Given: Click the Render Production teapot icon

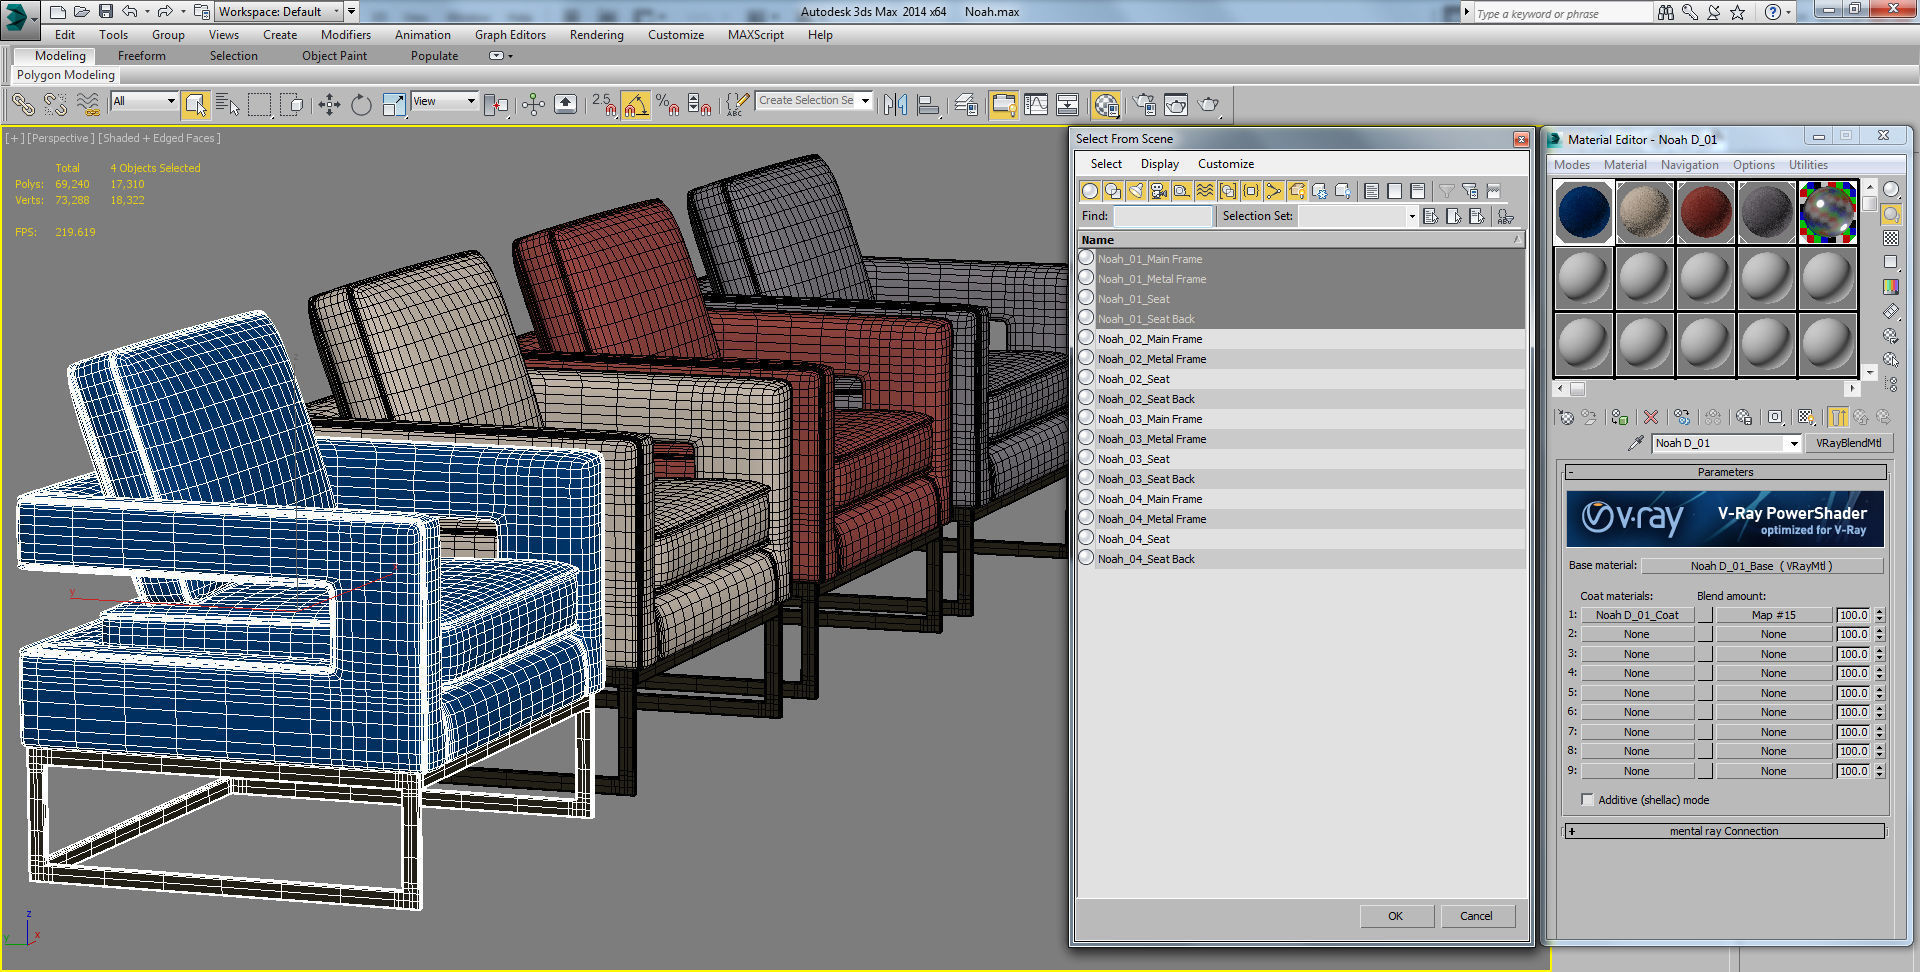Looking at the screenshot, I should 1208,104.
